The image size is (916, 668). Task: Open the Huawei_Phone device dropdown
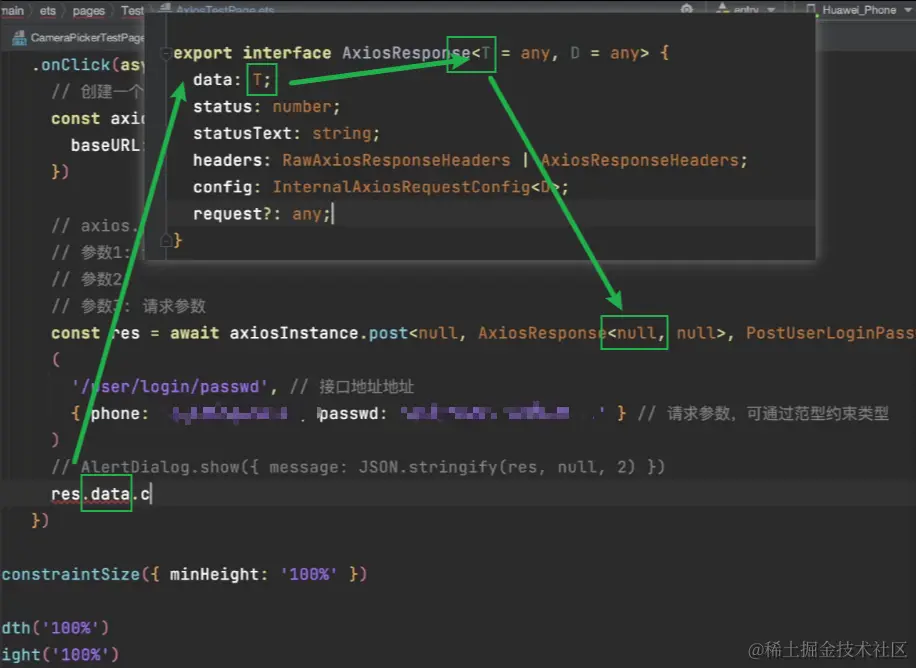click(908, 9)
